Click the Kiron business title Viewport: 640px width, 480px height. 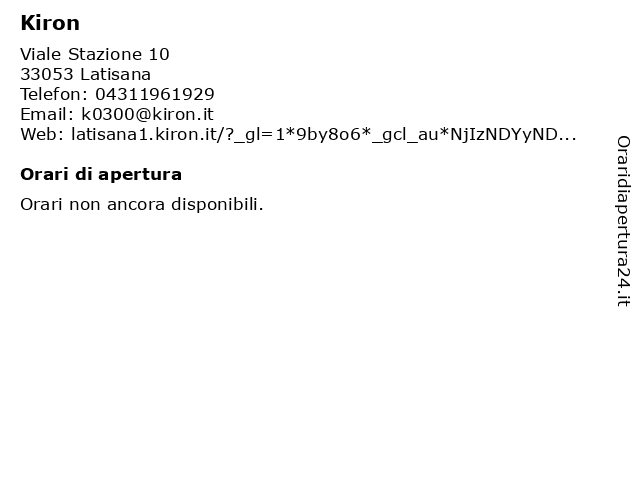click(50, 23)
